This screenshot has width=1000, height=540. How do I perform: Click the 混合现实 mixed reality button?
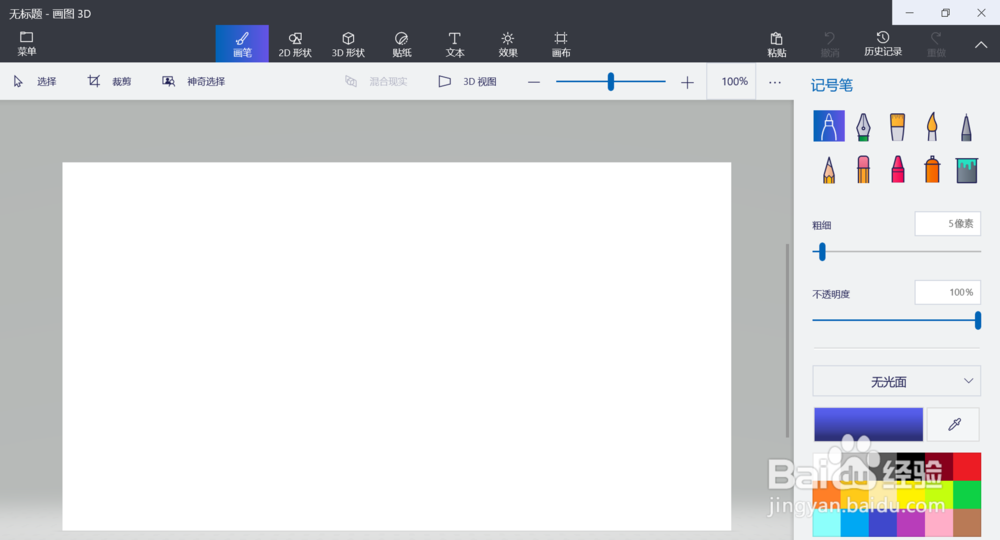376,82
